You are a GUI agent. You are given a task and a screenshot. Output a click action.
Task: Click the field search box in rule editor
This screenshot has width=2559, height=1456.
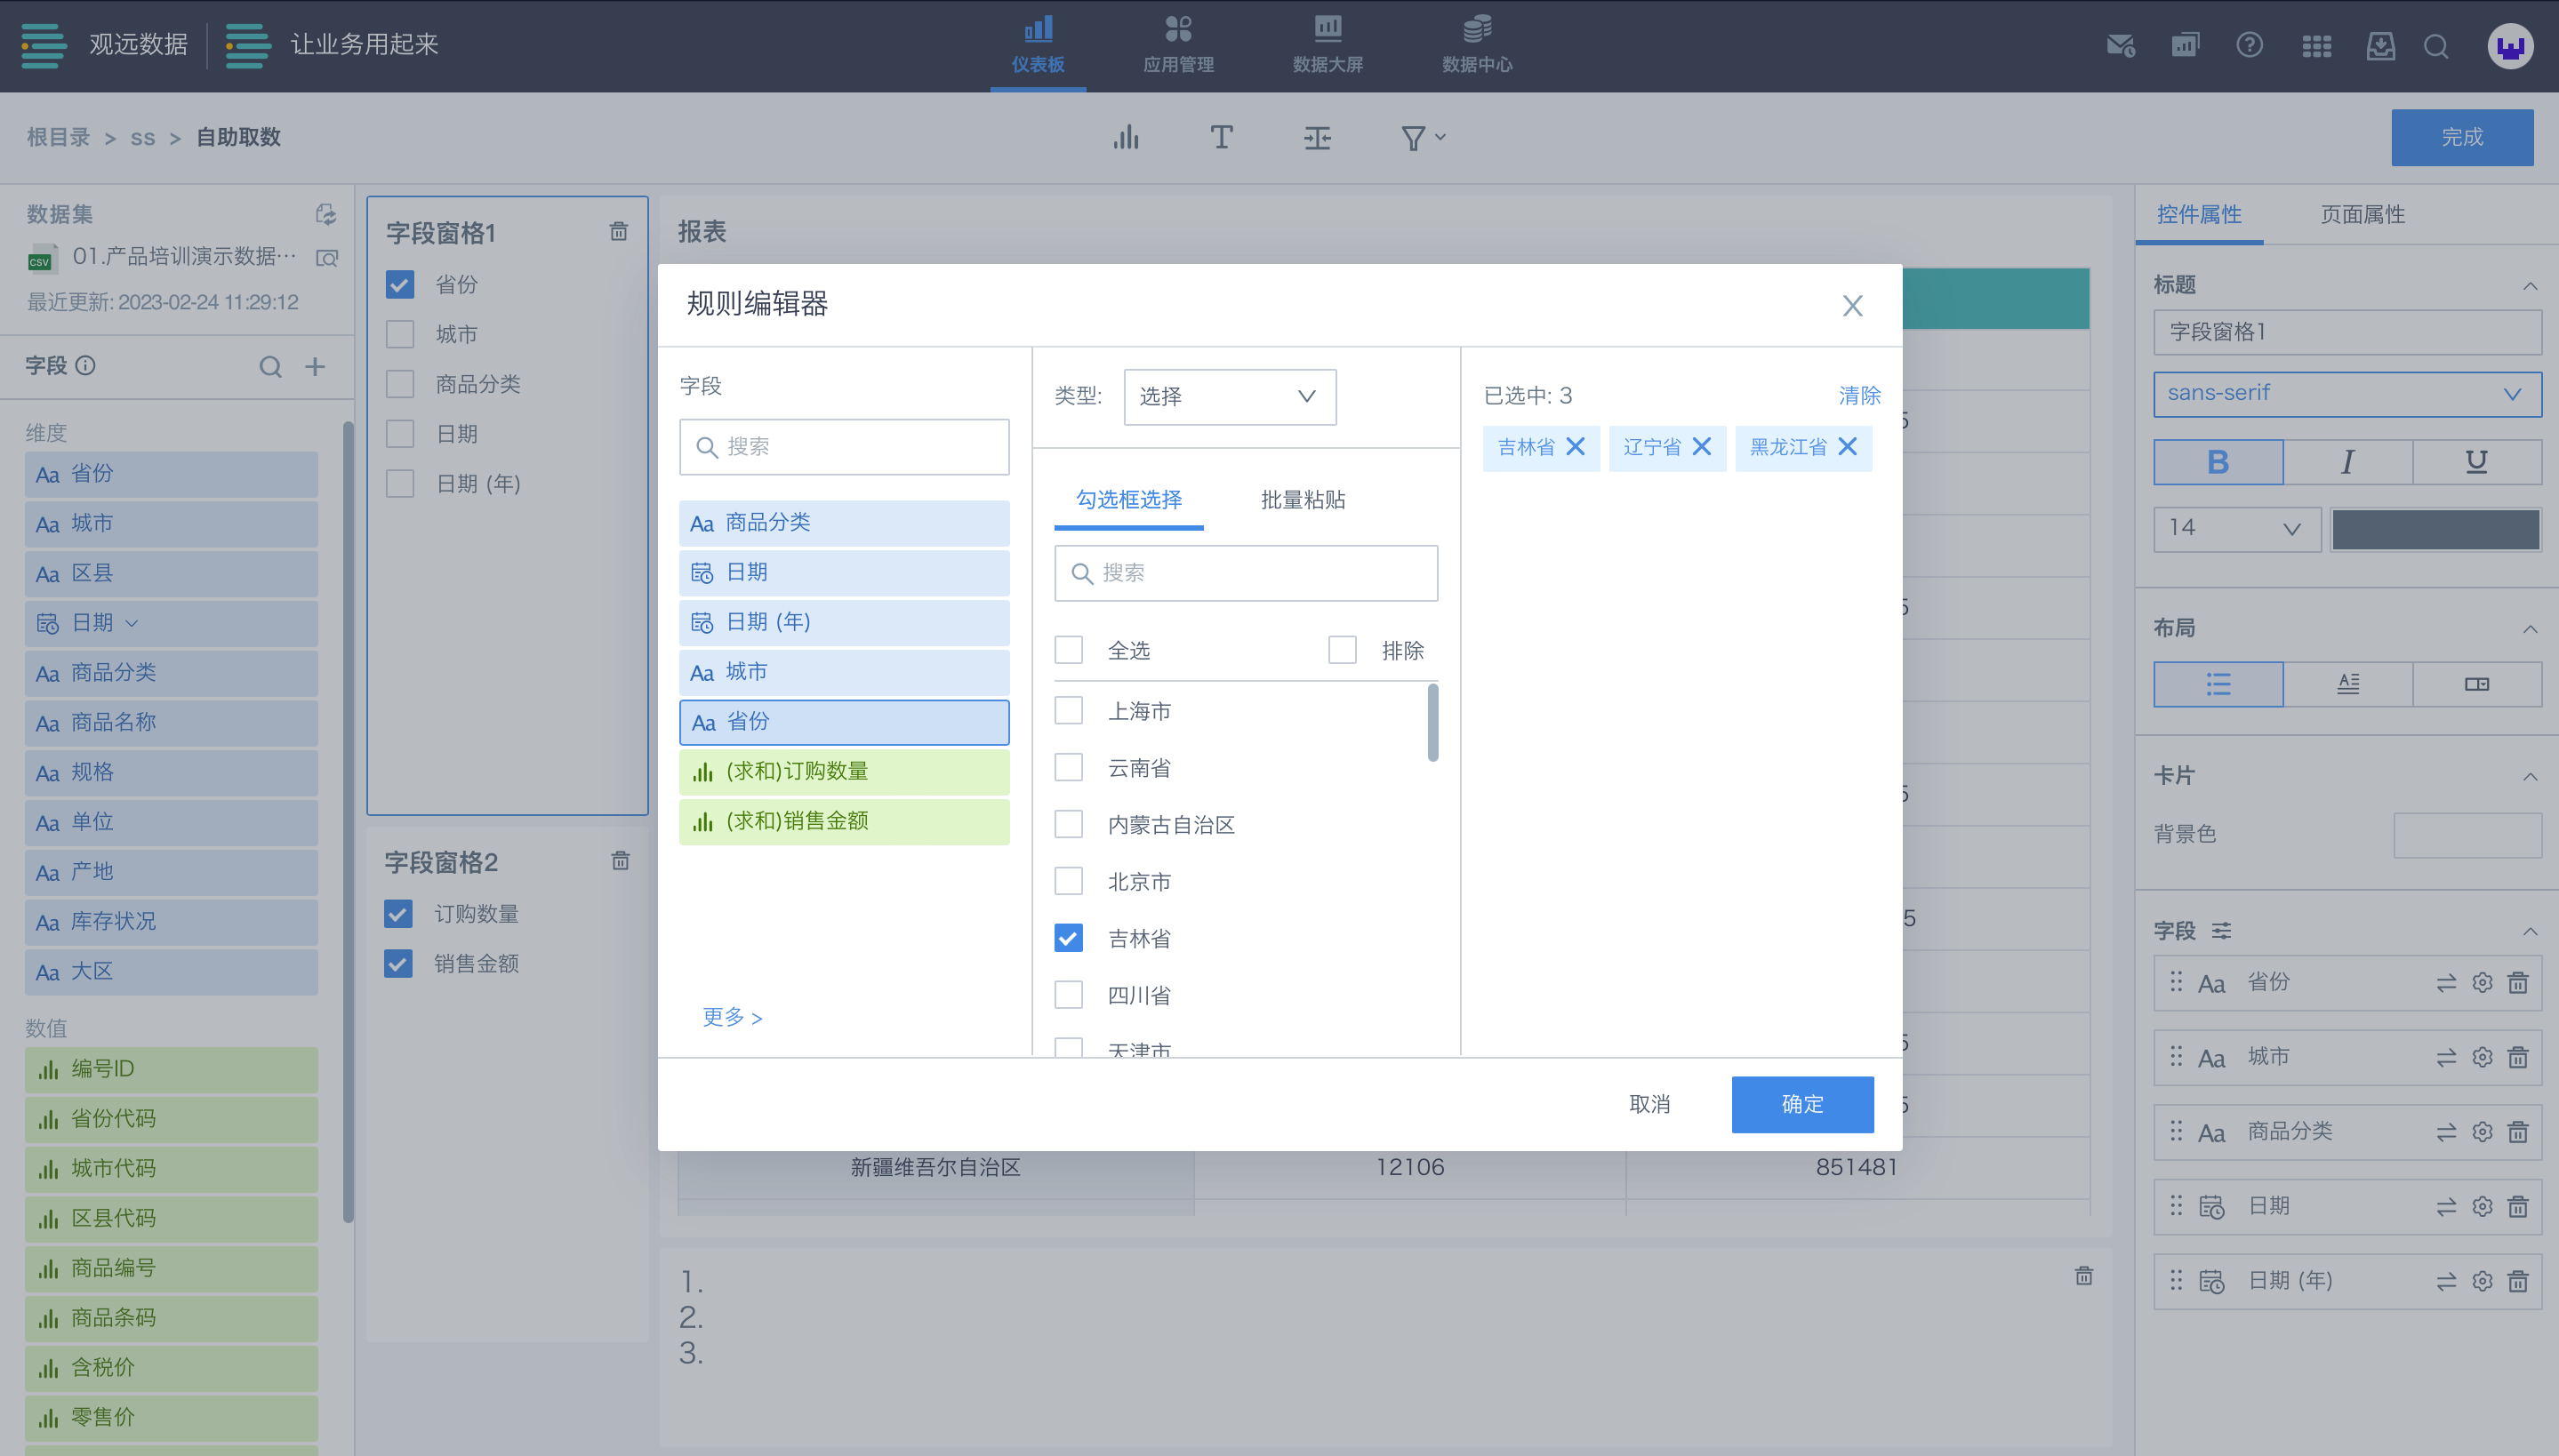coord(844,447)
